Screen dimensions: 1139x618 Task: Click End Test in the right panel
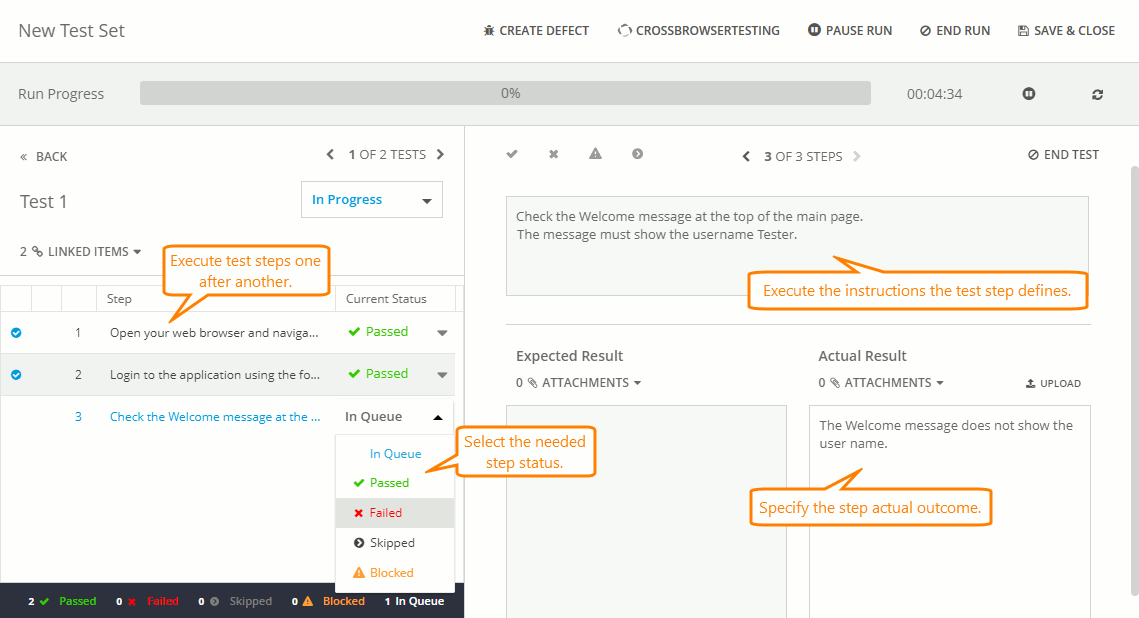point(1063,154)
